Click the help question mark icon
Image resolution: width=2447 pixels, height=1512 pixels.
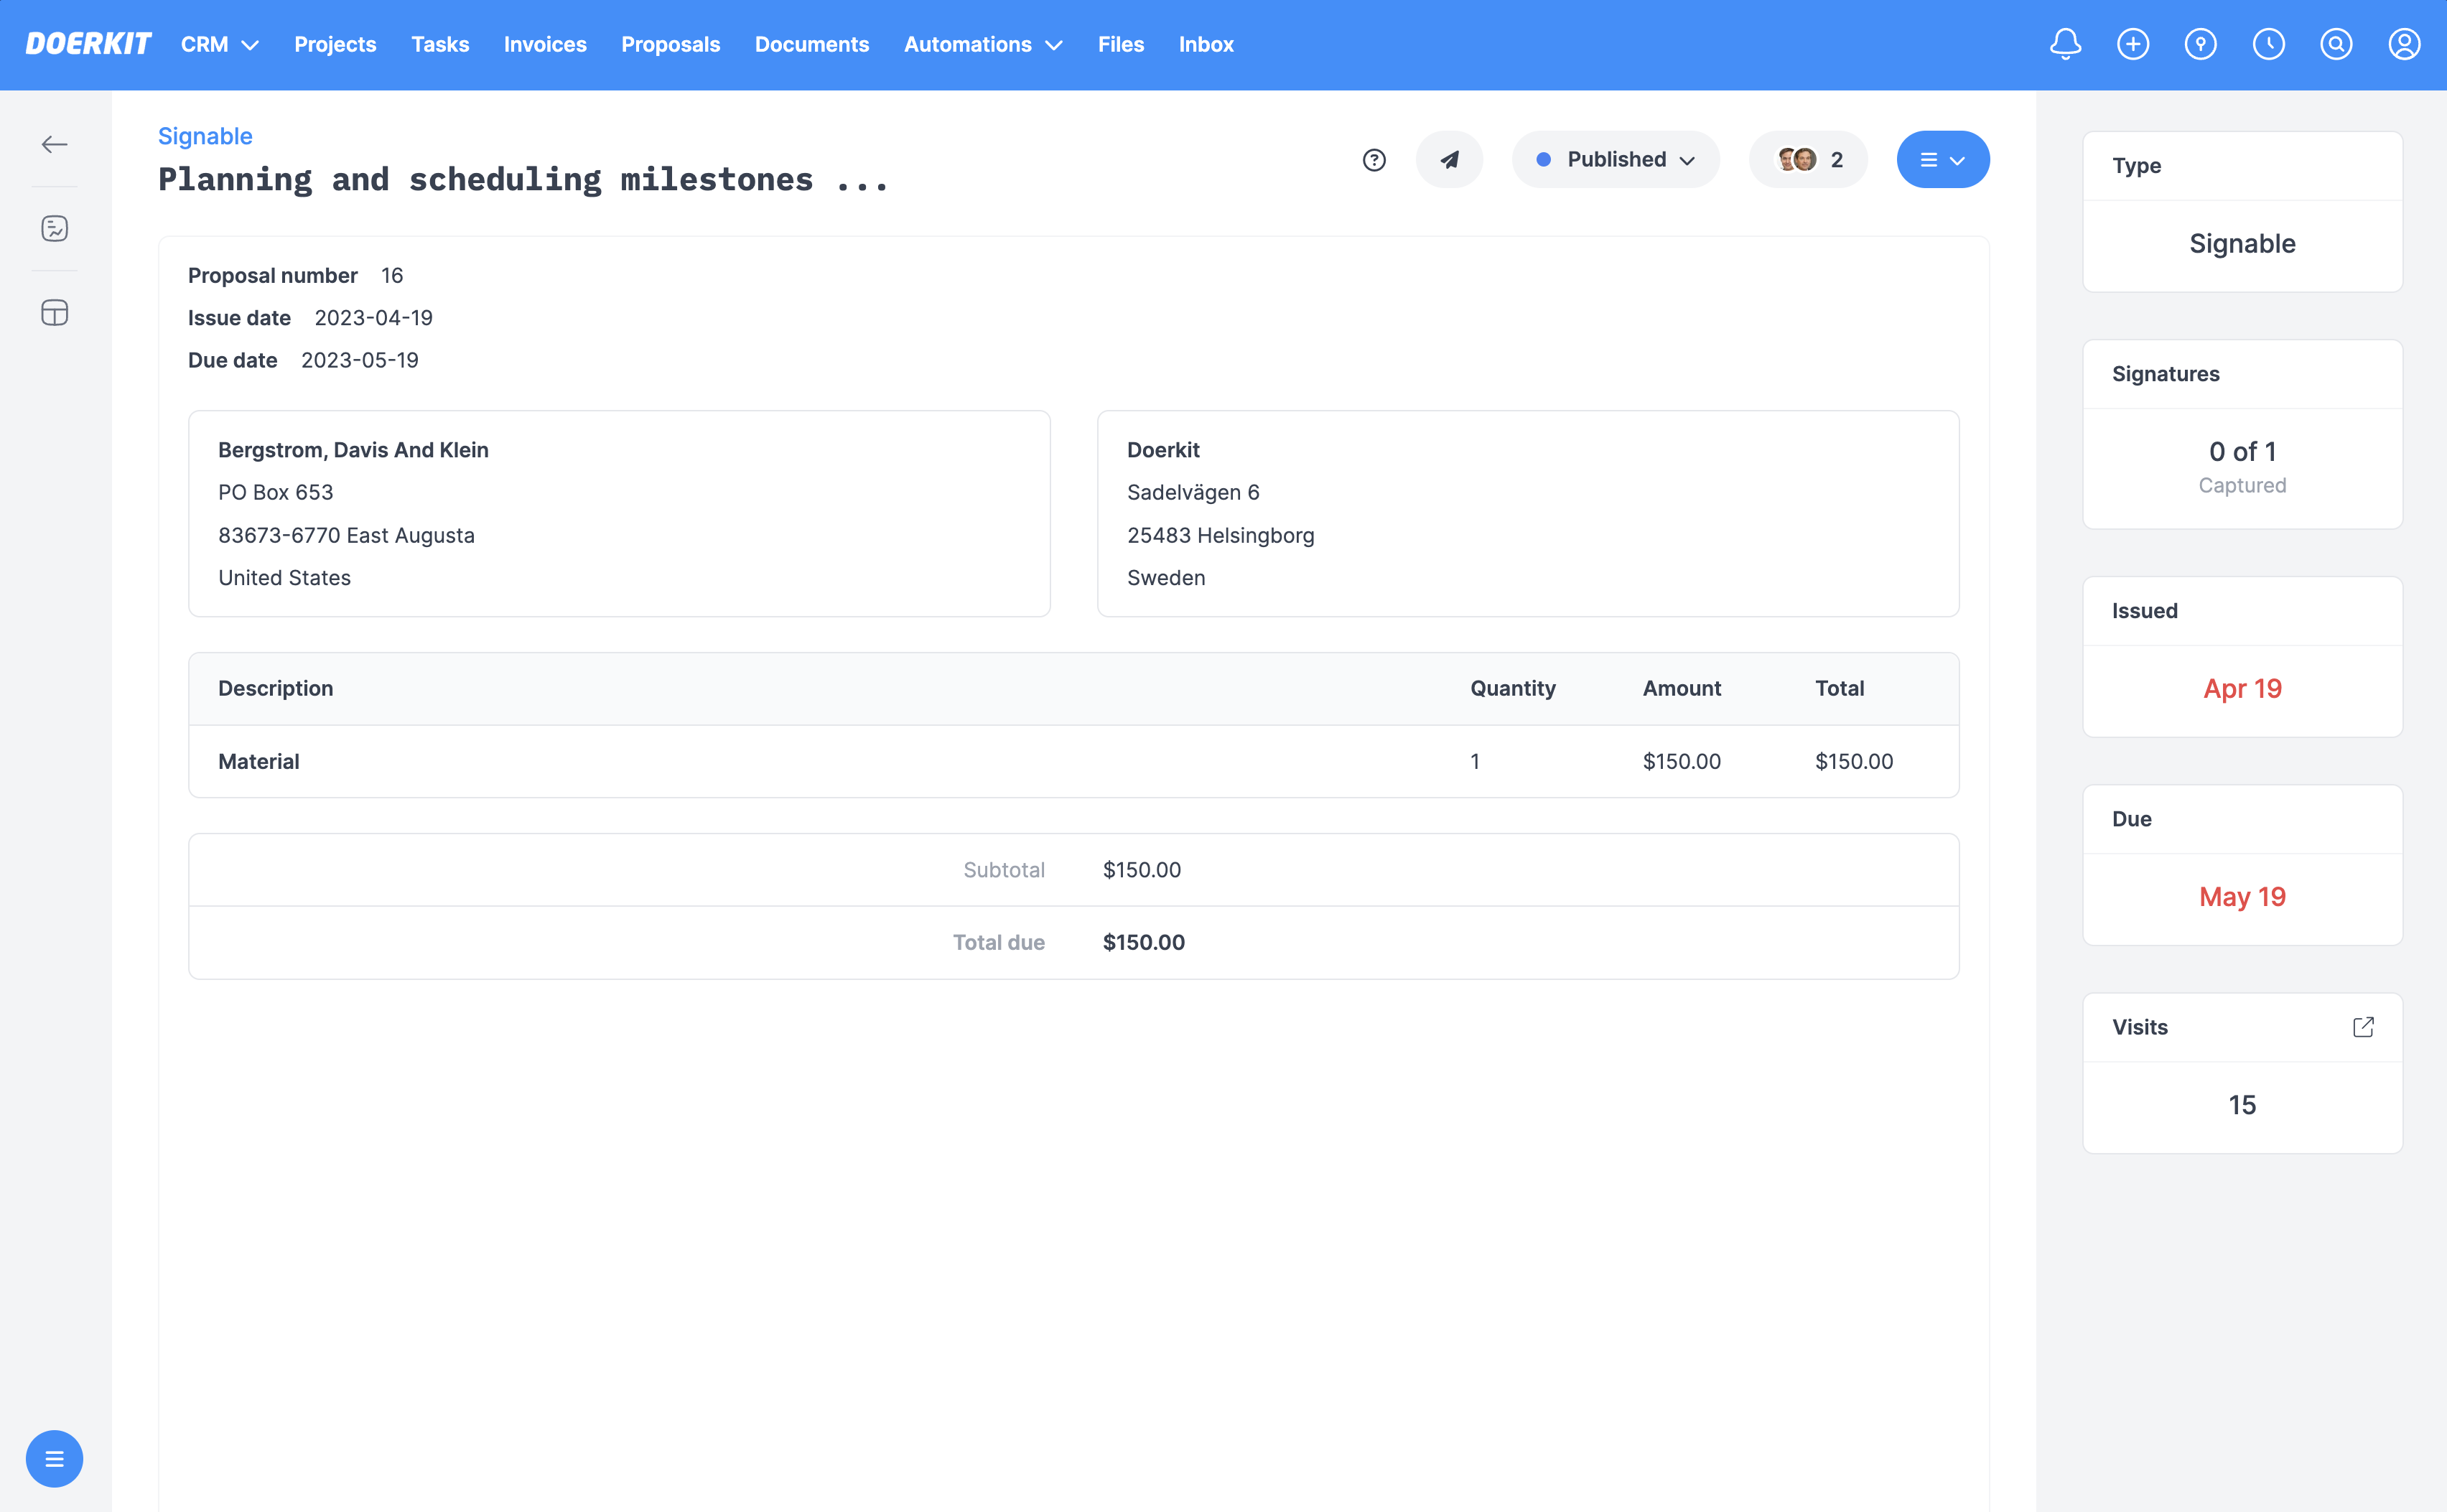1374,159
